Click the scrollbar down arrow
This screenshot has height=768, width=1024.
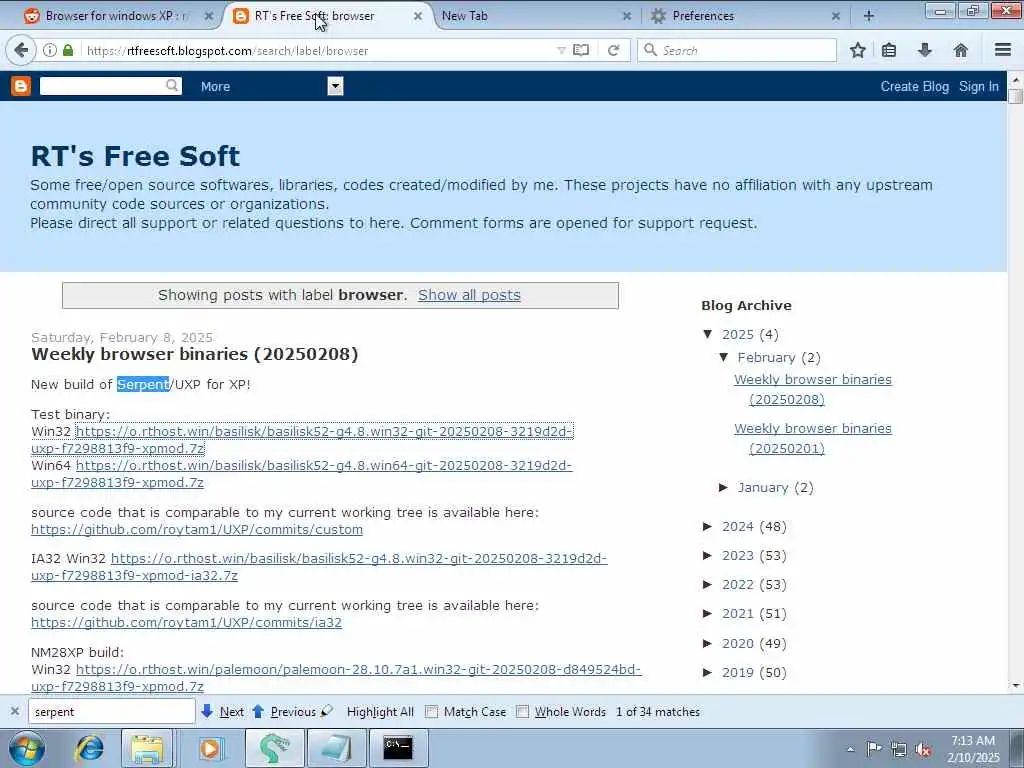pyautogui.click(x=1015, y=686)
